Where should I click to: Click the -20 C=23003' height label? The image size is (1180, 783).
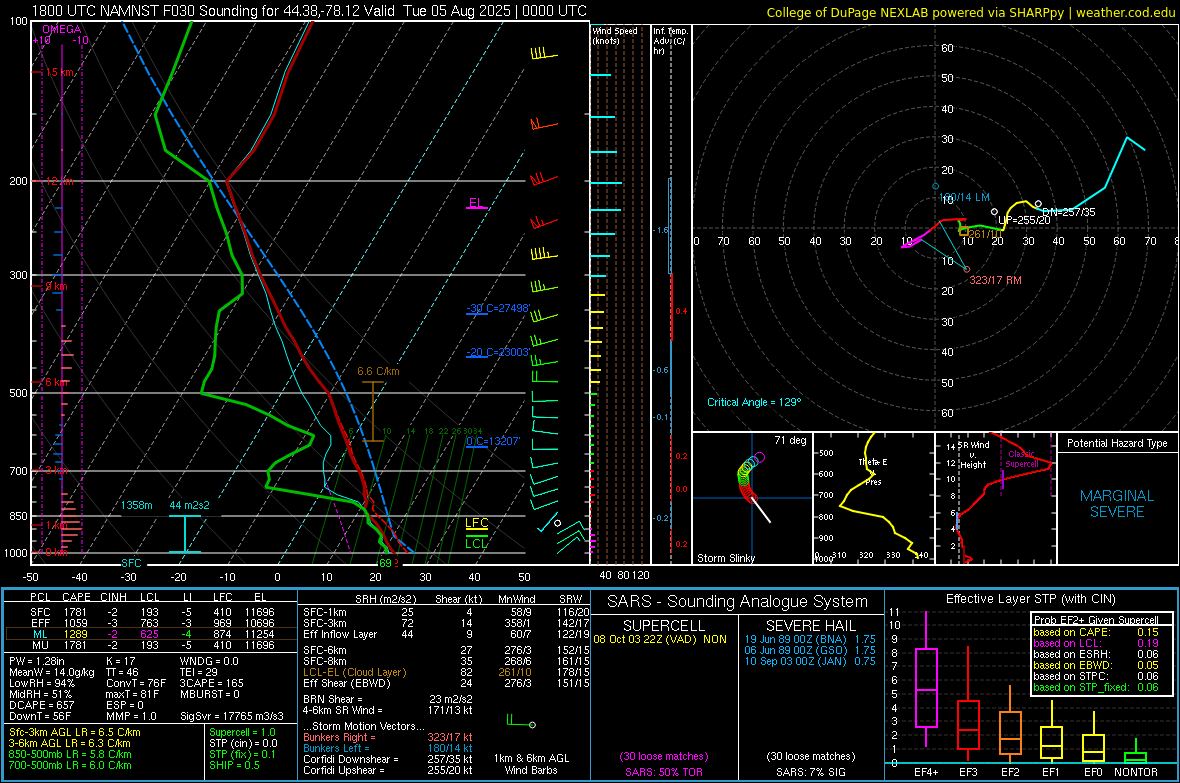pyautogui.click(x=498, y=352)
